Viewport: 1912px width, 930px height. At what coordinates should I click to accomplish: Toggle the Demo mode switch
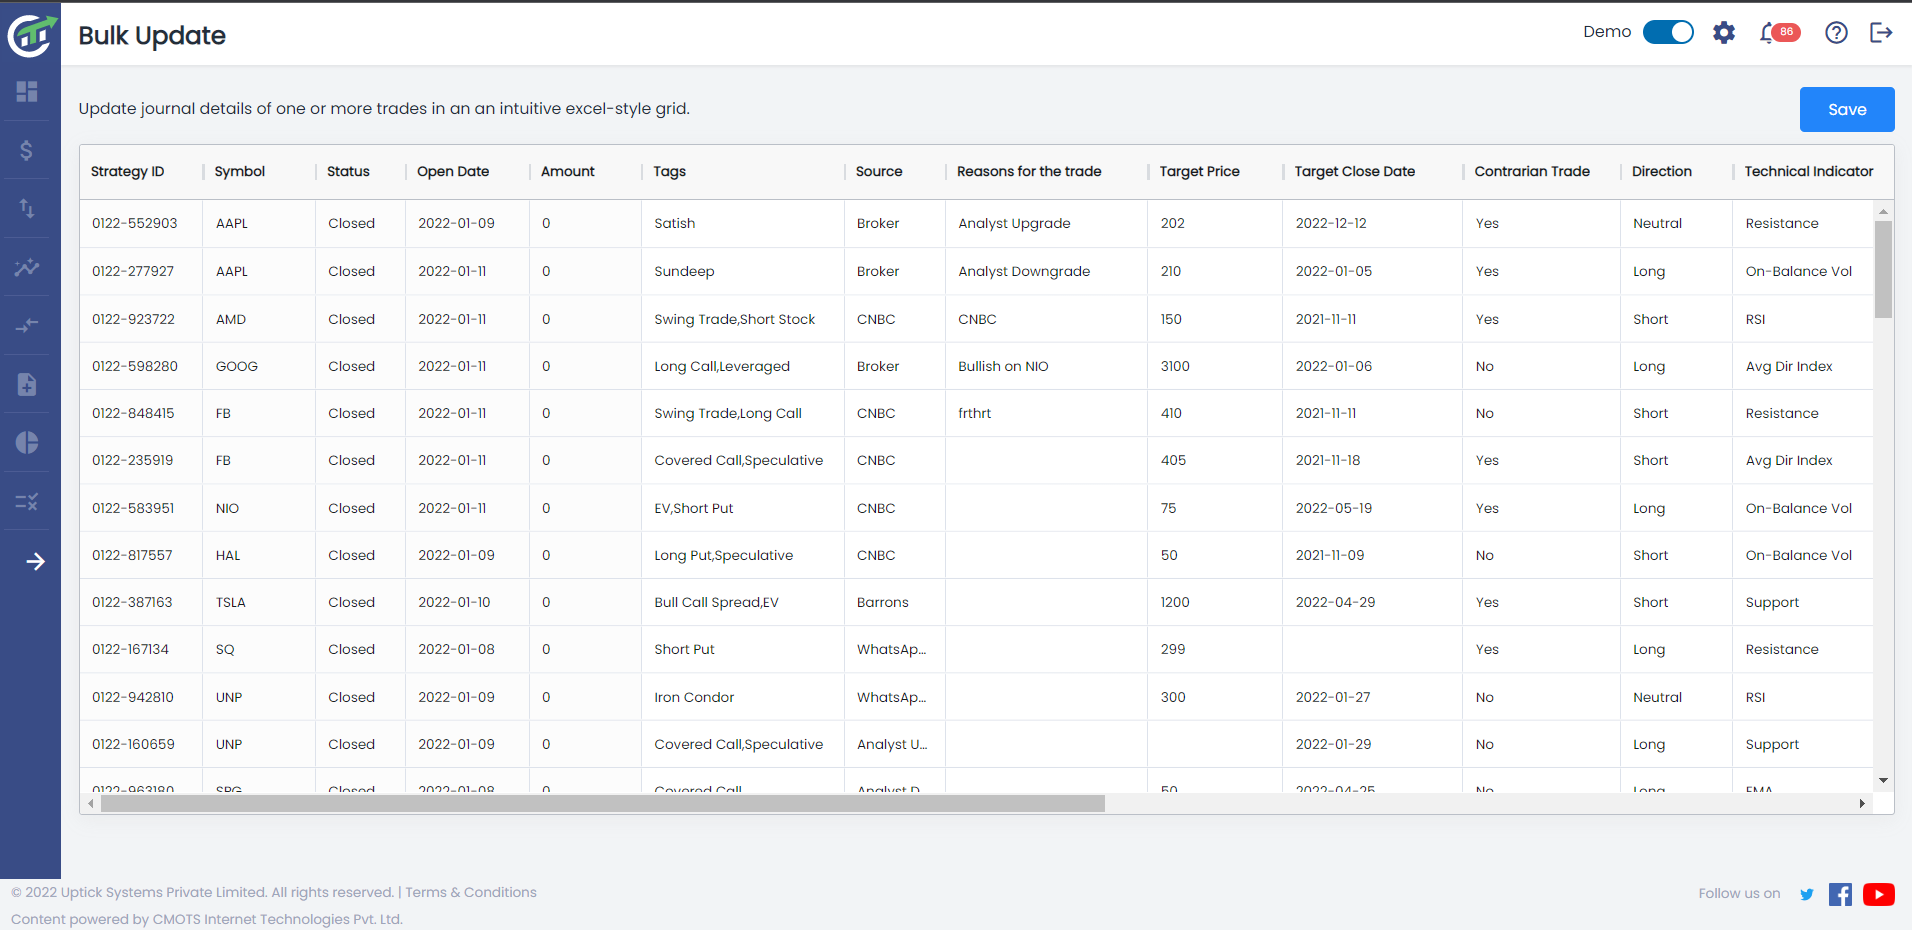point(1668,32)
